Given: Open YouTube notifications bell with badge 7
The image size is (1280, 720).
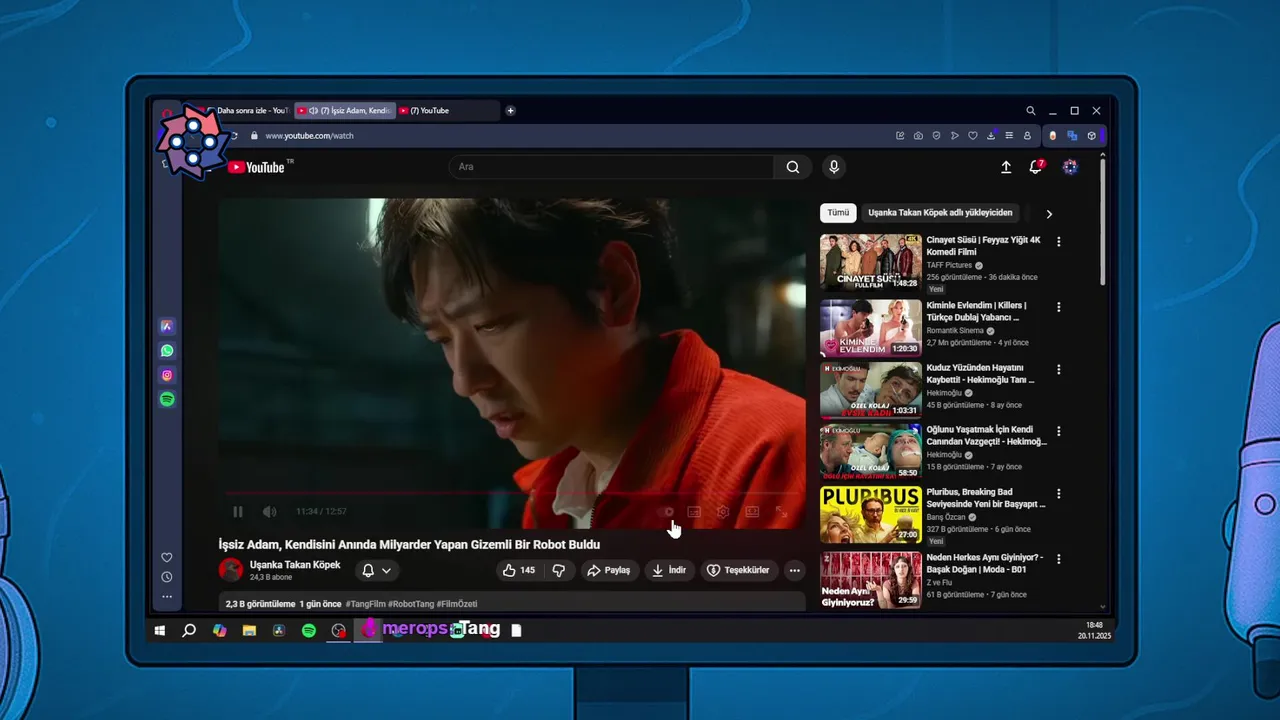Looking at the screenshot, I should (1036, 167).
